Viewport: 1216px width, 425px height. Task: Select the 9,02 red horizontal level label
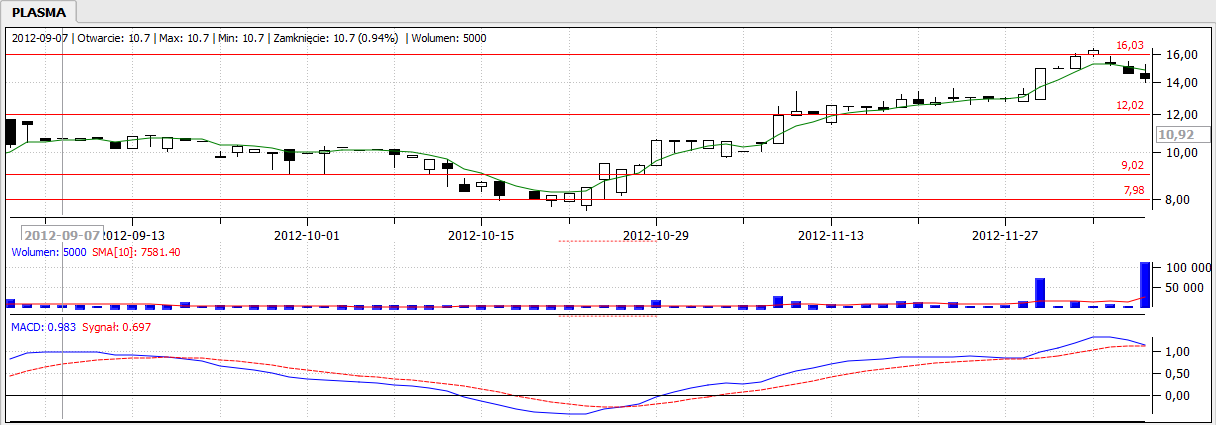click(x=1132, y=165)
